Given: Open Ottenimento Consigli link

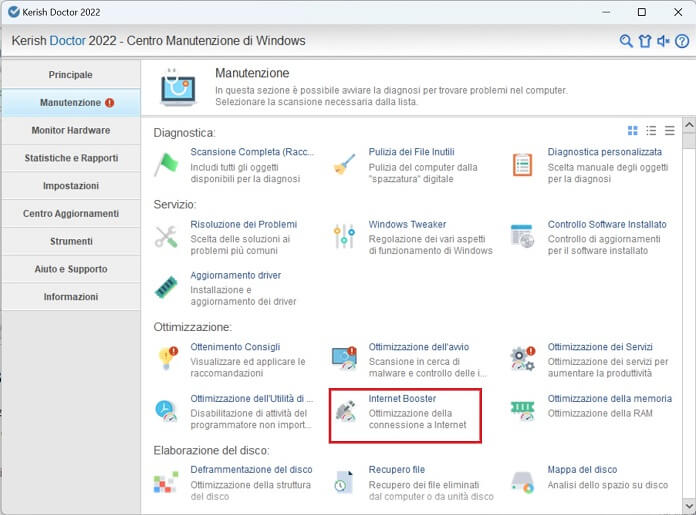Looking at the screenshot, I should coord(235,347).
